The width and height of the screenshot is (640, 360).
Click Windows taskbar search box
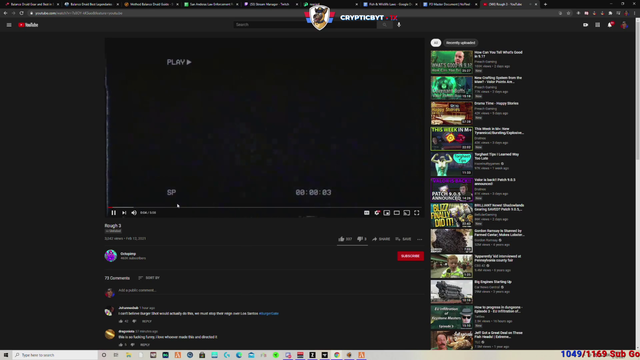click(x=55, y=355)
